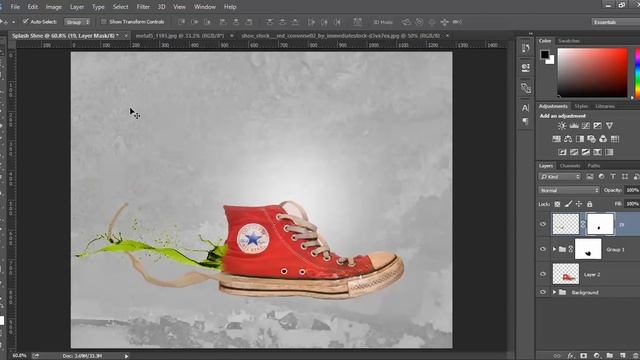Create new fill or adjustment layer
640x360 pixels.
[x=596, y=356]
